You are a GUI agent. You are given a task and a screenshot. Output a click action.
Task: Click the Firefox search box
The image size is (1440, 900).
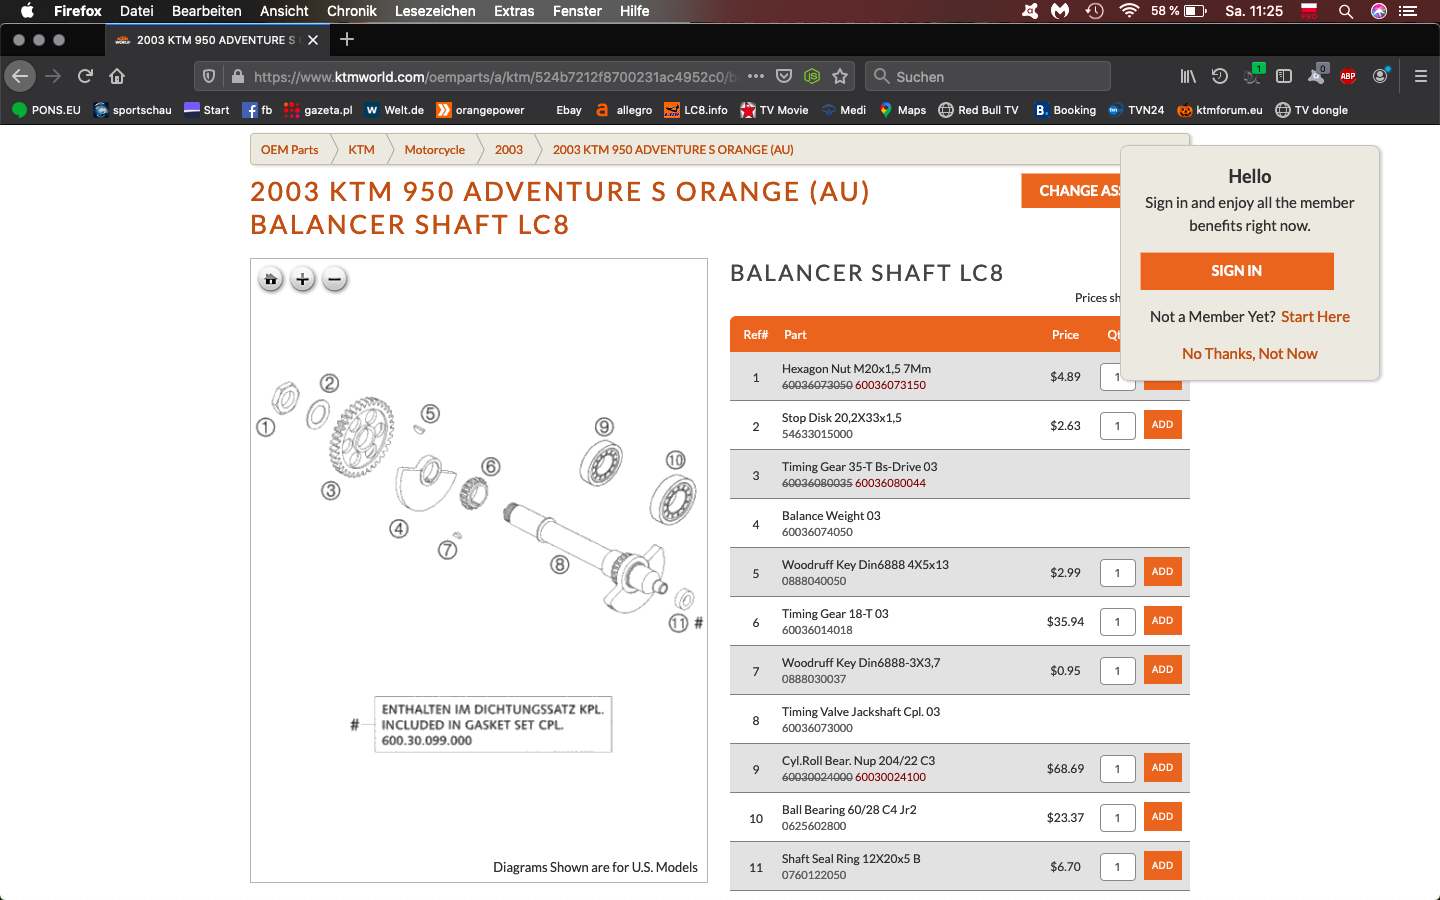coord(988,76)
